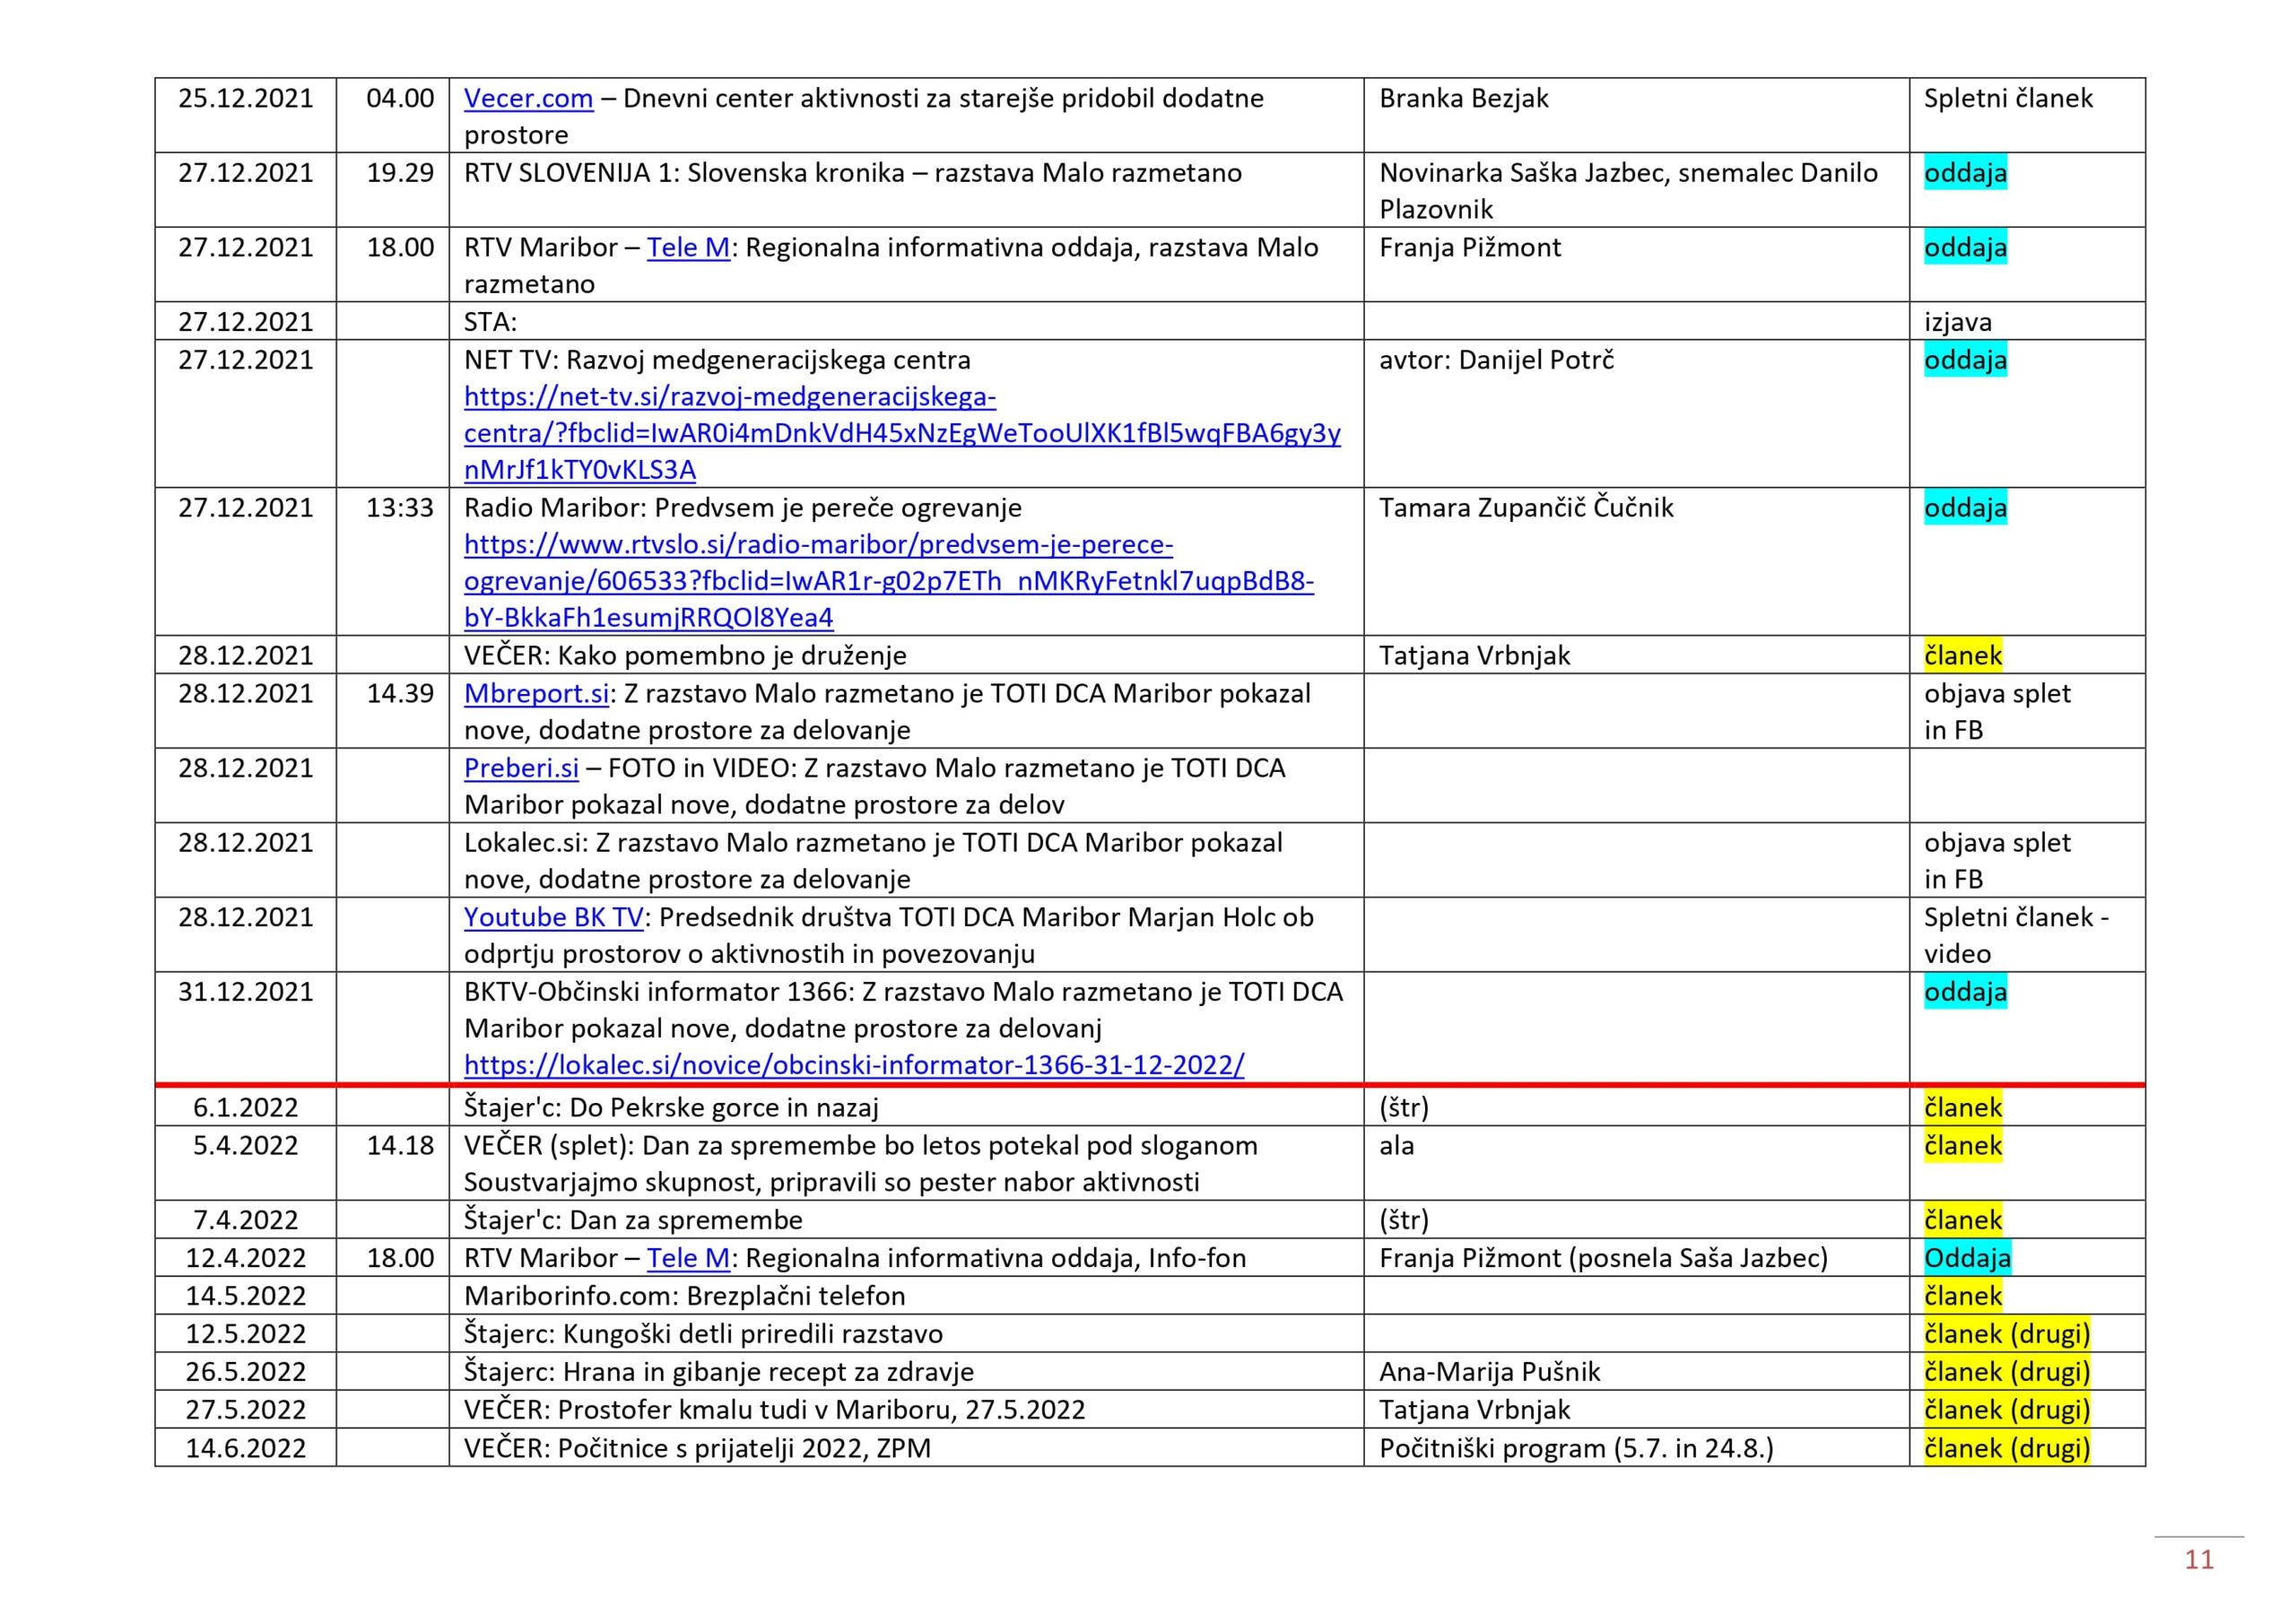Viewport: 2296px width, 1623px height.
Task: Click the date cell 25.12.2021
Action: point(245,98)
